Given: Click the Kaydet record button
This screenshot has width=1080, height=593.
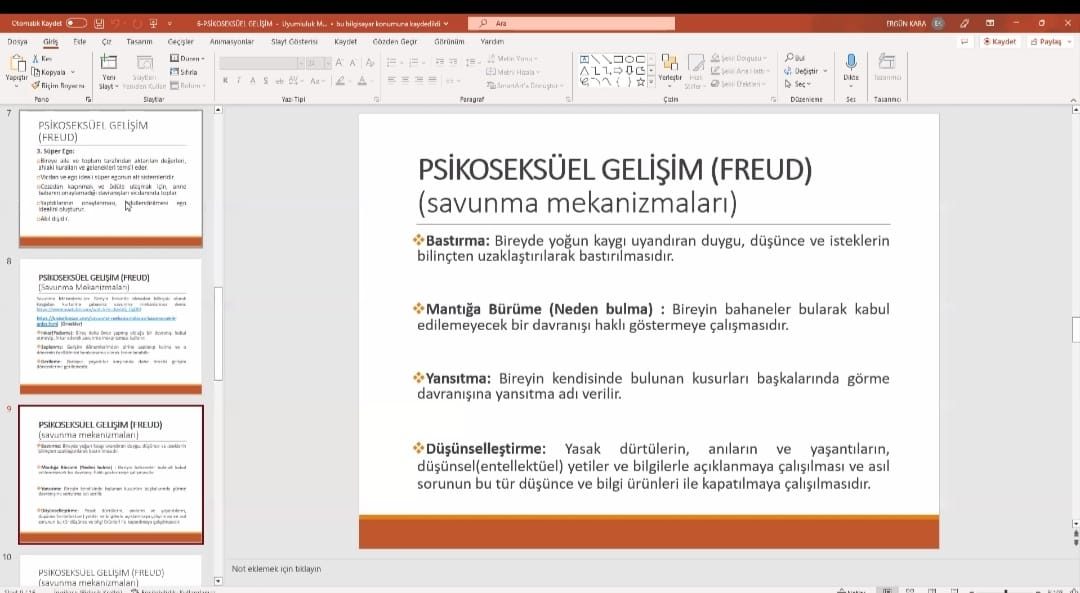Looking at the screenshot, I should tap(999, 42).
